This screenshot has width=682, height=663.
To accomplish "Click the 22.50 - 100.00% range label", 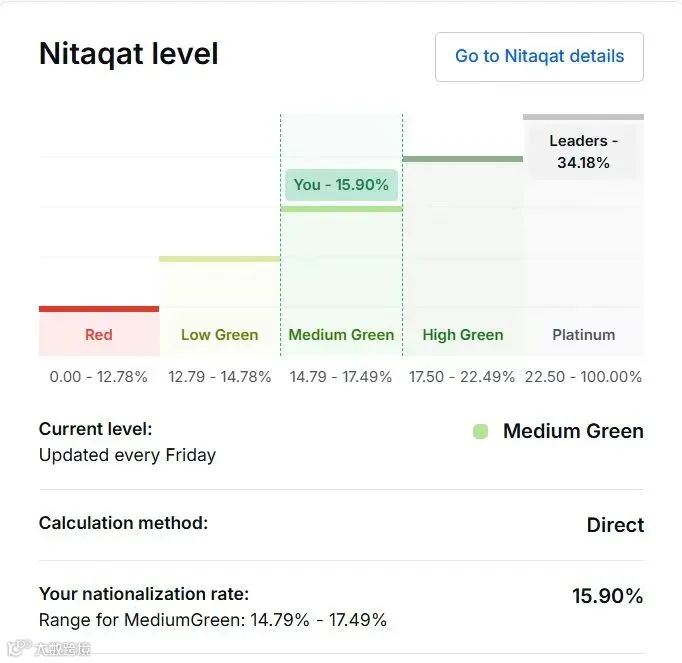I will click(x=583, y=377).
